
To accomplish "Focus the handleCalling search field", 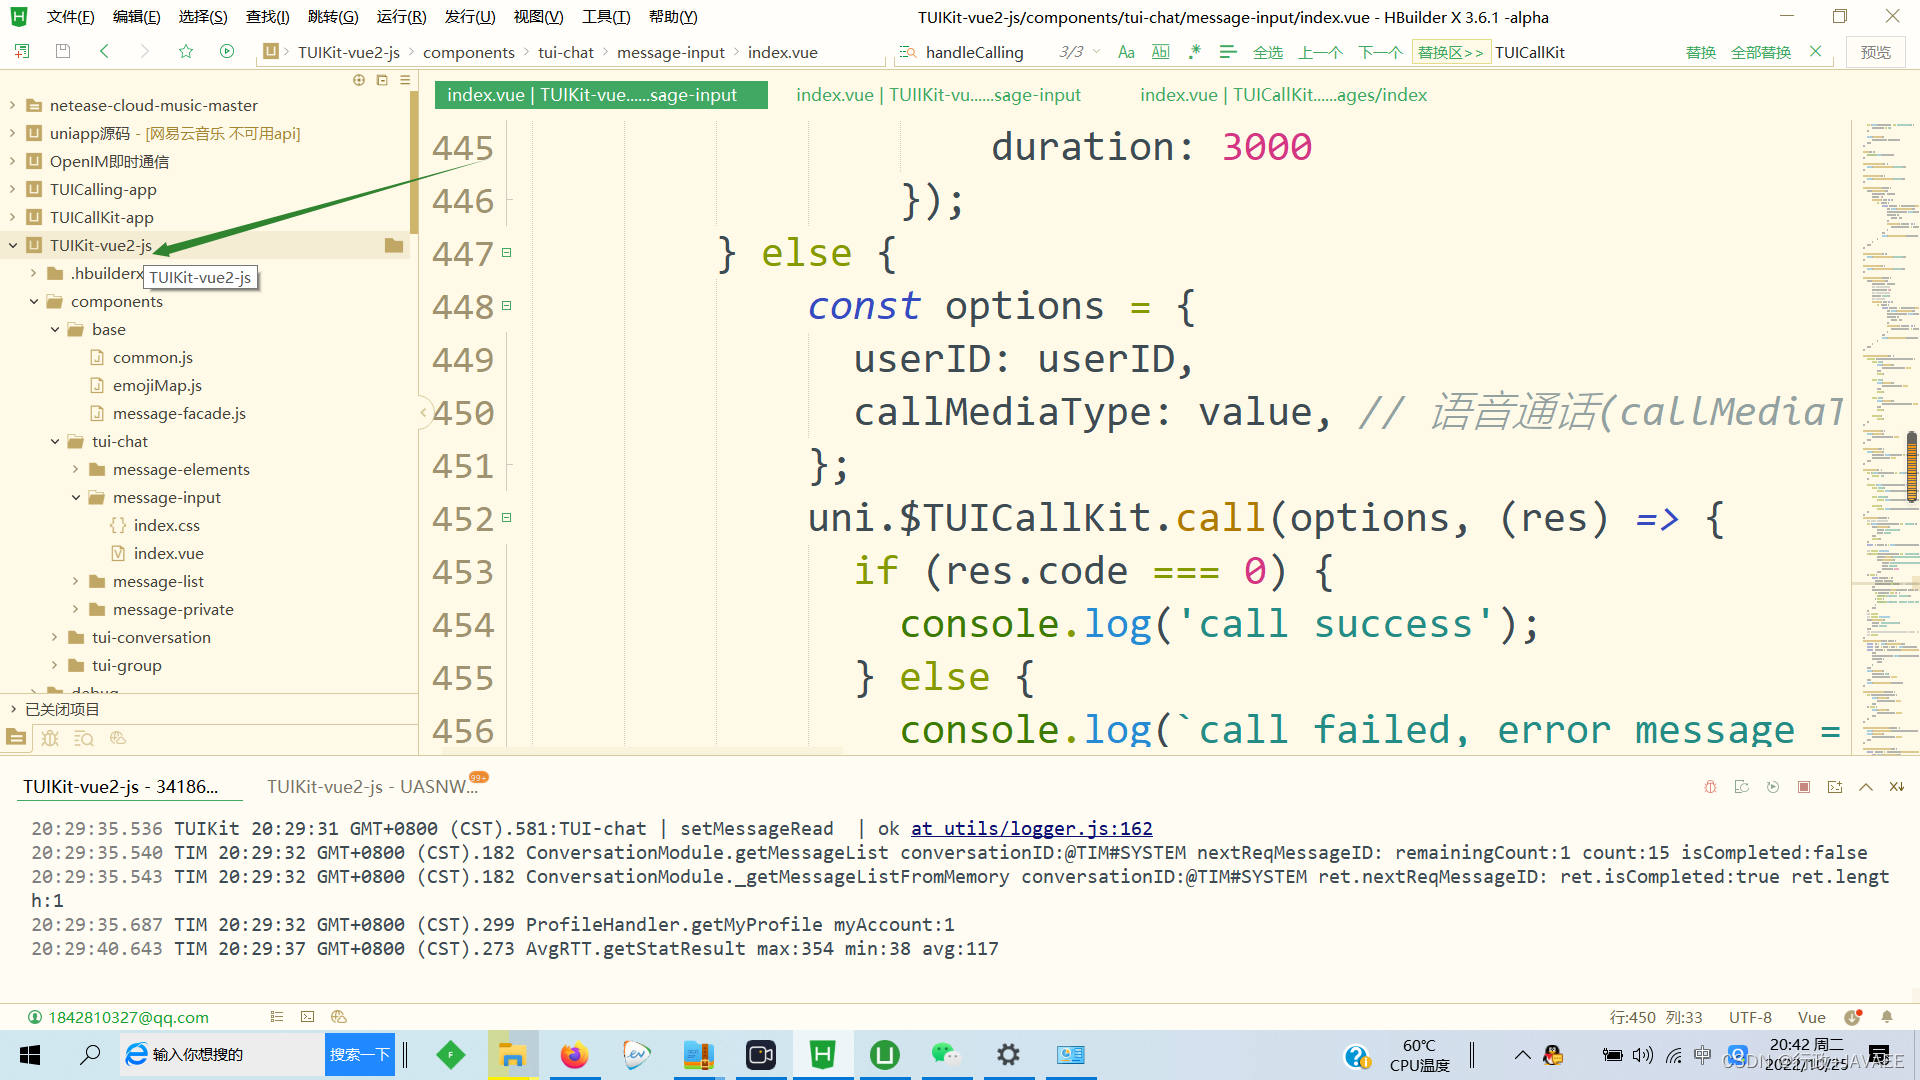I will point(975,52).
